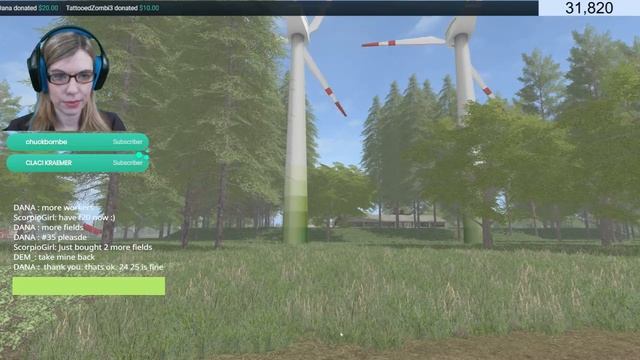
Task: Click chat line 'ScorpioGirl: have #20 now :)'
Action: [64, 218]
